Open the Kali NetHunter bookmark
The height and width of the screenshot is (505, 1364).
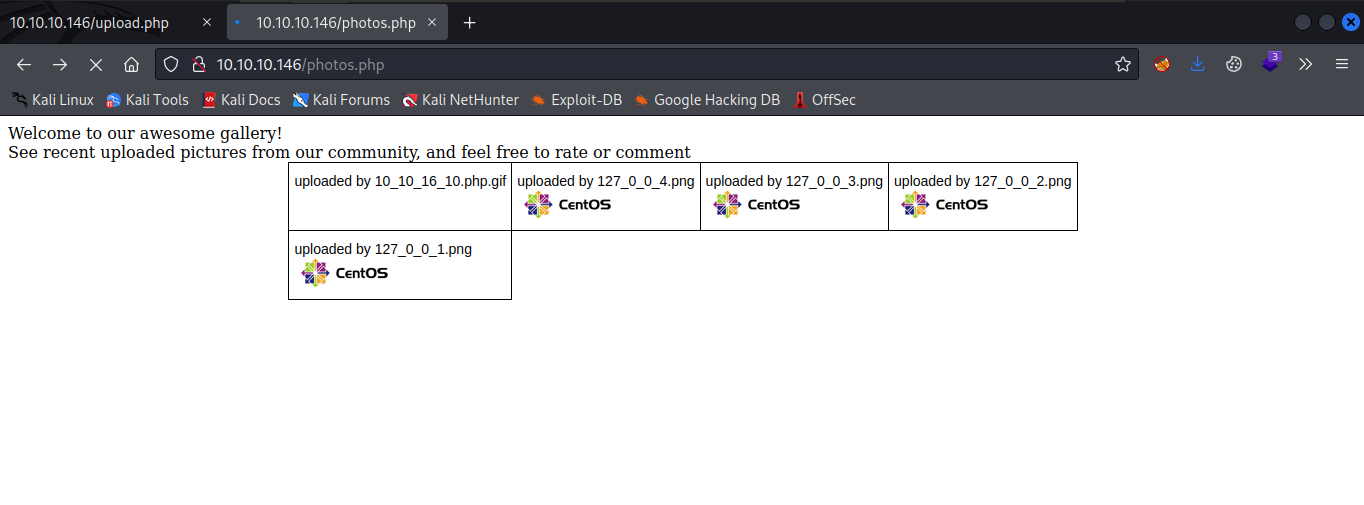pyautogui.click(x=460, y=100)
